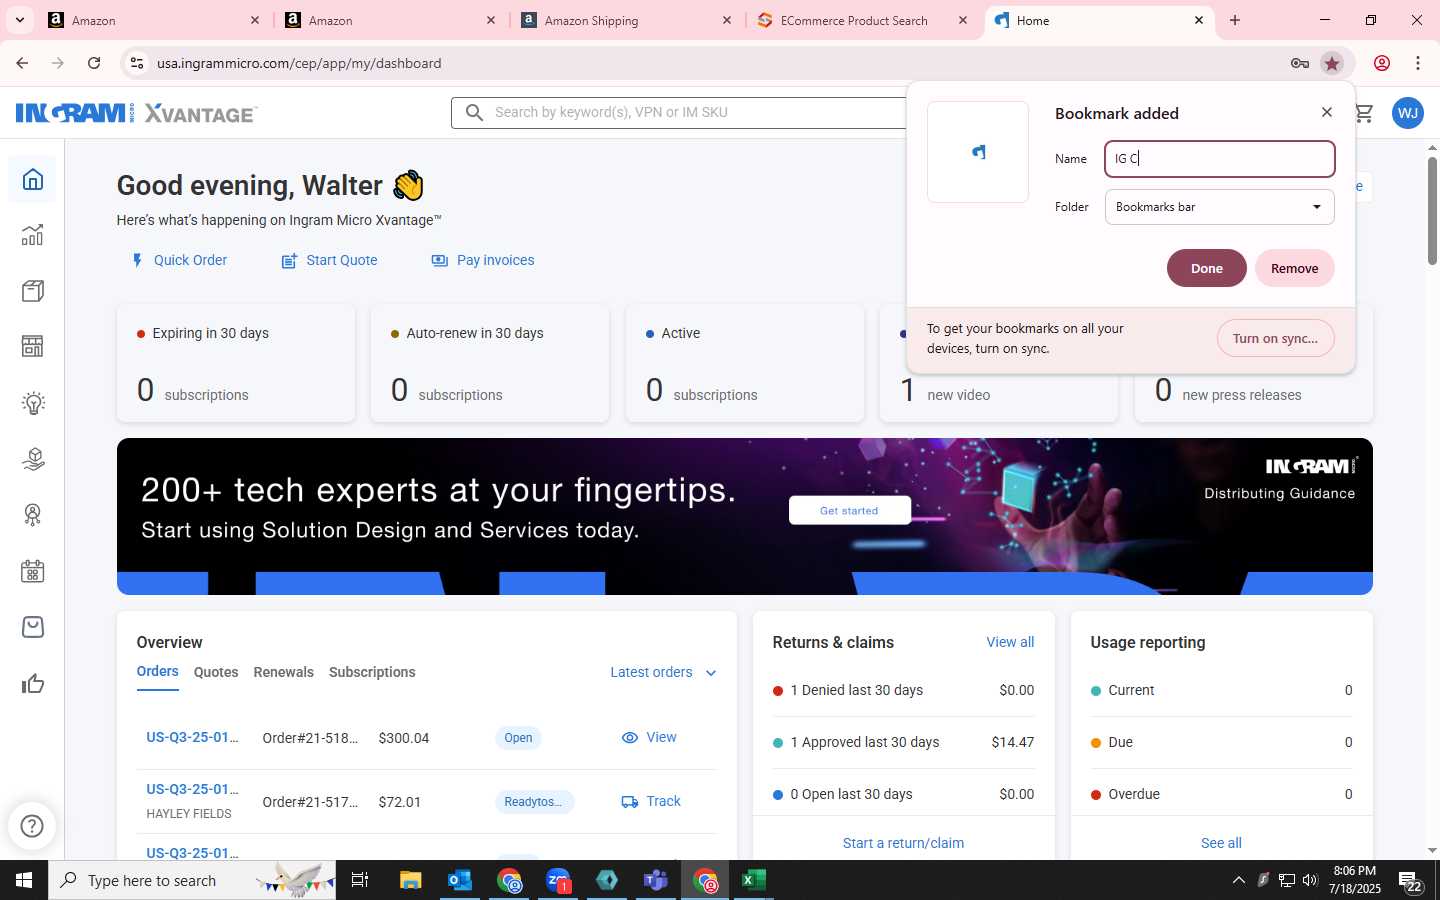
Task: Open the analytics chart sidebar icon
Action: 33,235
